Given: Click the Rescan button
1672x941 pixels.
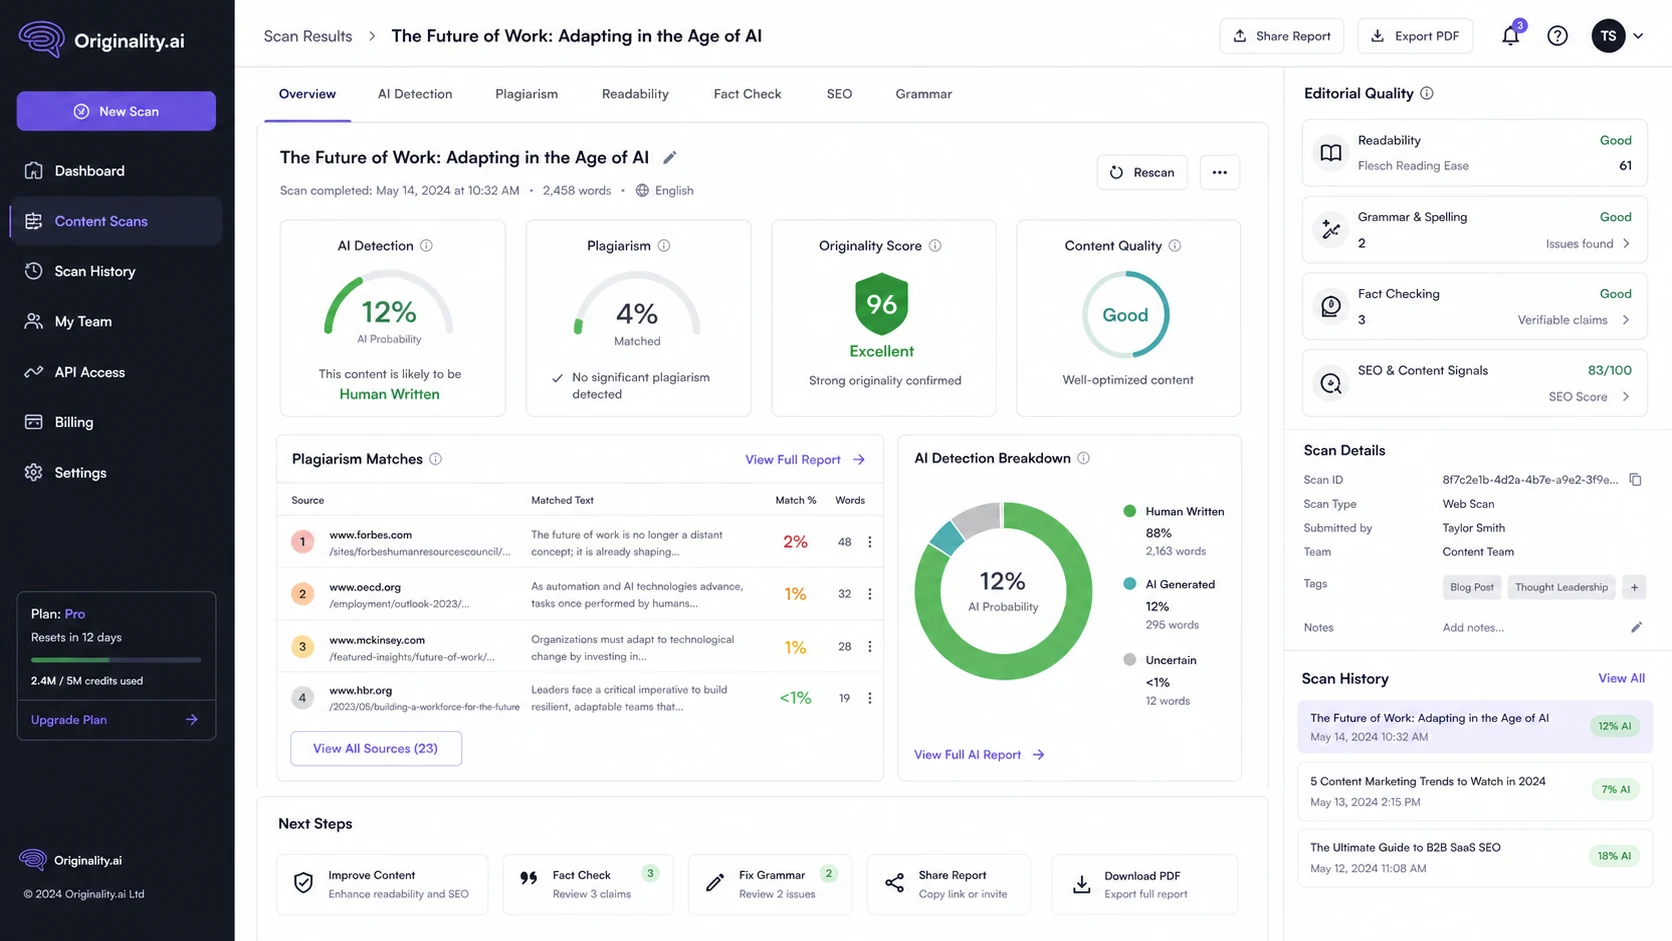Looking at the screenshot, I should click(x=1142, y=172).
